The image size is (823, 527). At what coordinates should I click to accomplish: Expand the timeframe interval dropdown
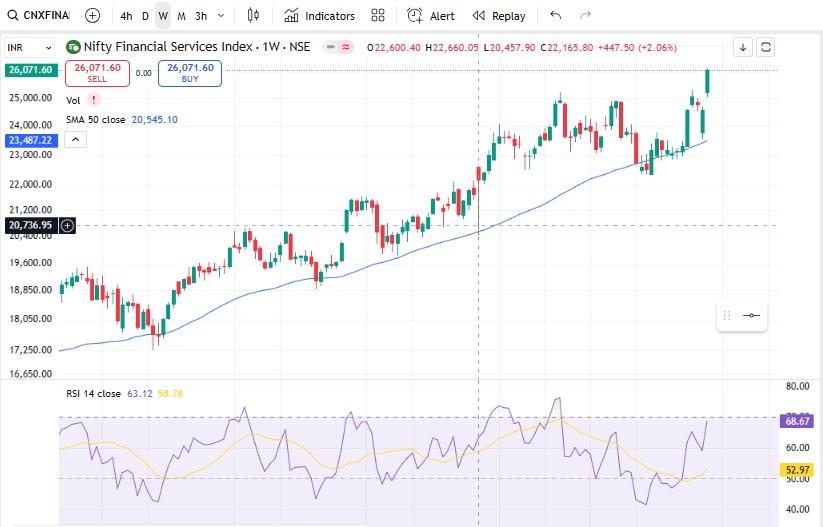[221, 16]
